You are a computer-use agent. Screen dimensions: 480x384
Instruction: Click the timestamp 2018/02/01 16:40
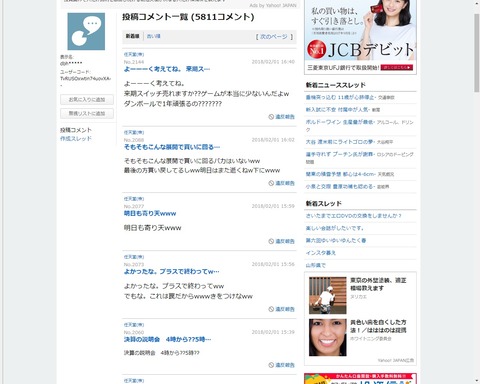[273, 62]
